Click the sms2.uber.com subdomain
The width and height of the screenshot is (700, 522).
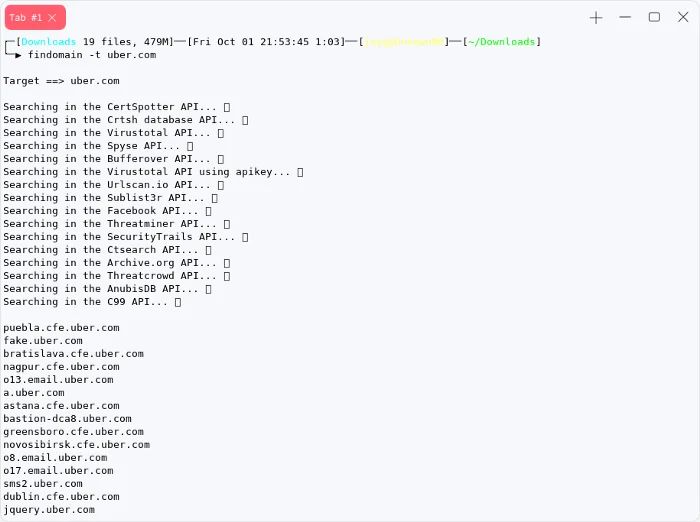43,484
